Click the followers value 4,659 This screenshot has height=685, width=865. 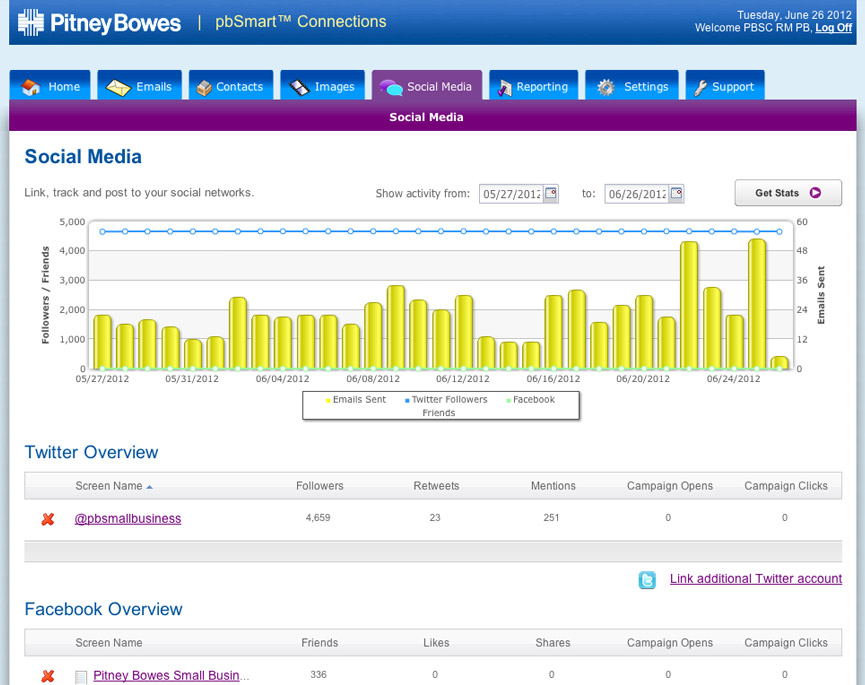pyautogui.click(x=318, y=517)
